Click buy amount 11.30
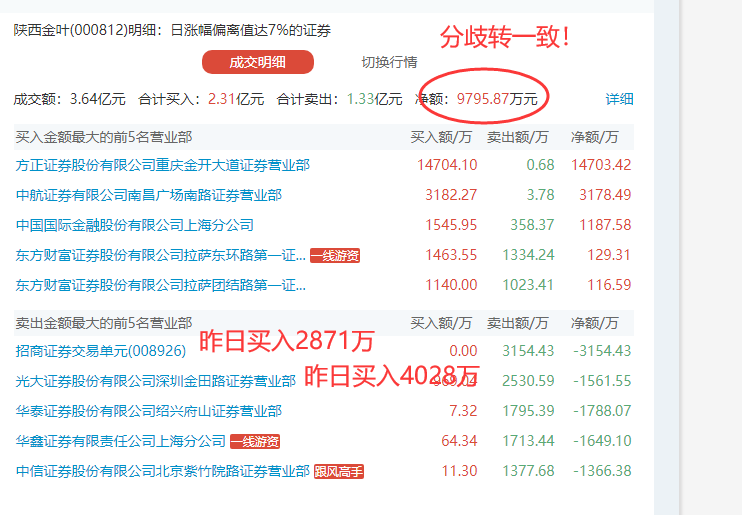Image resolution: width=742 pixels, height=515 pixels. pyautogui.click(x=459, y=471)
